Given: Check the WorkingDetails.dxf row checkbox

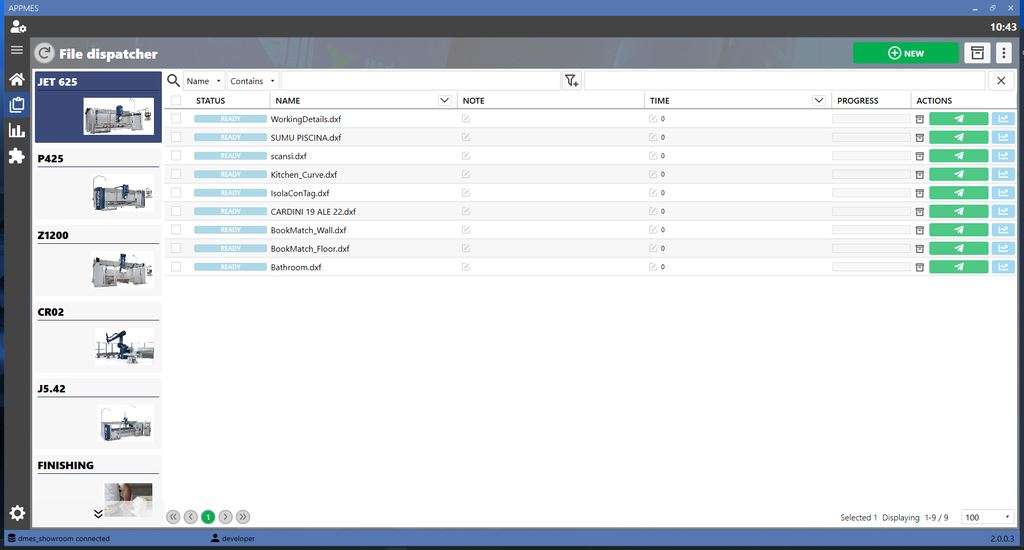Looking at the screenshot, I should (176, 119).
